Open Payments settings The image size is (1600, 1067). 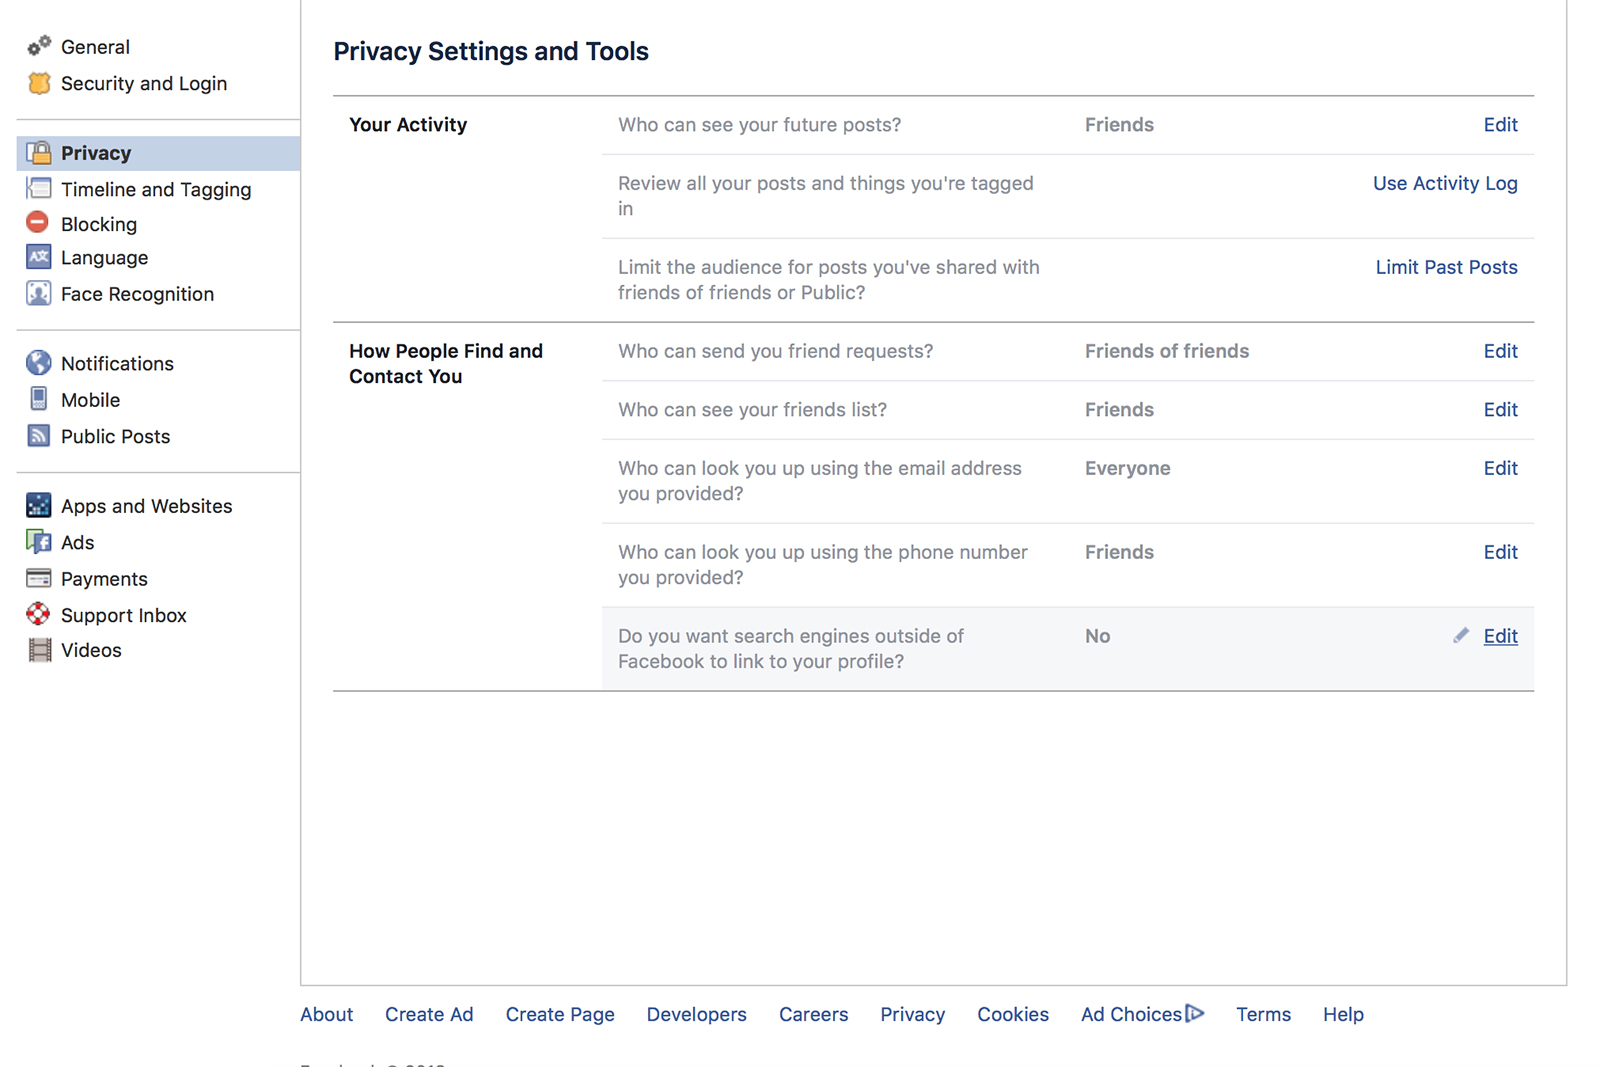pos(104,579)
